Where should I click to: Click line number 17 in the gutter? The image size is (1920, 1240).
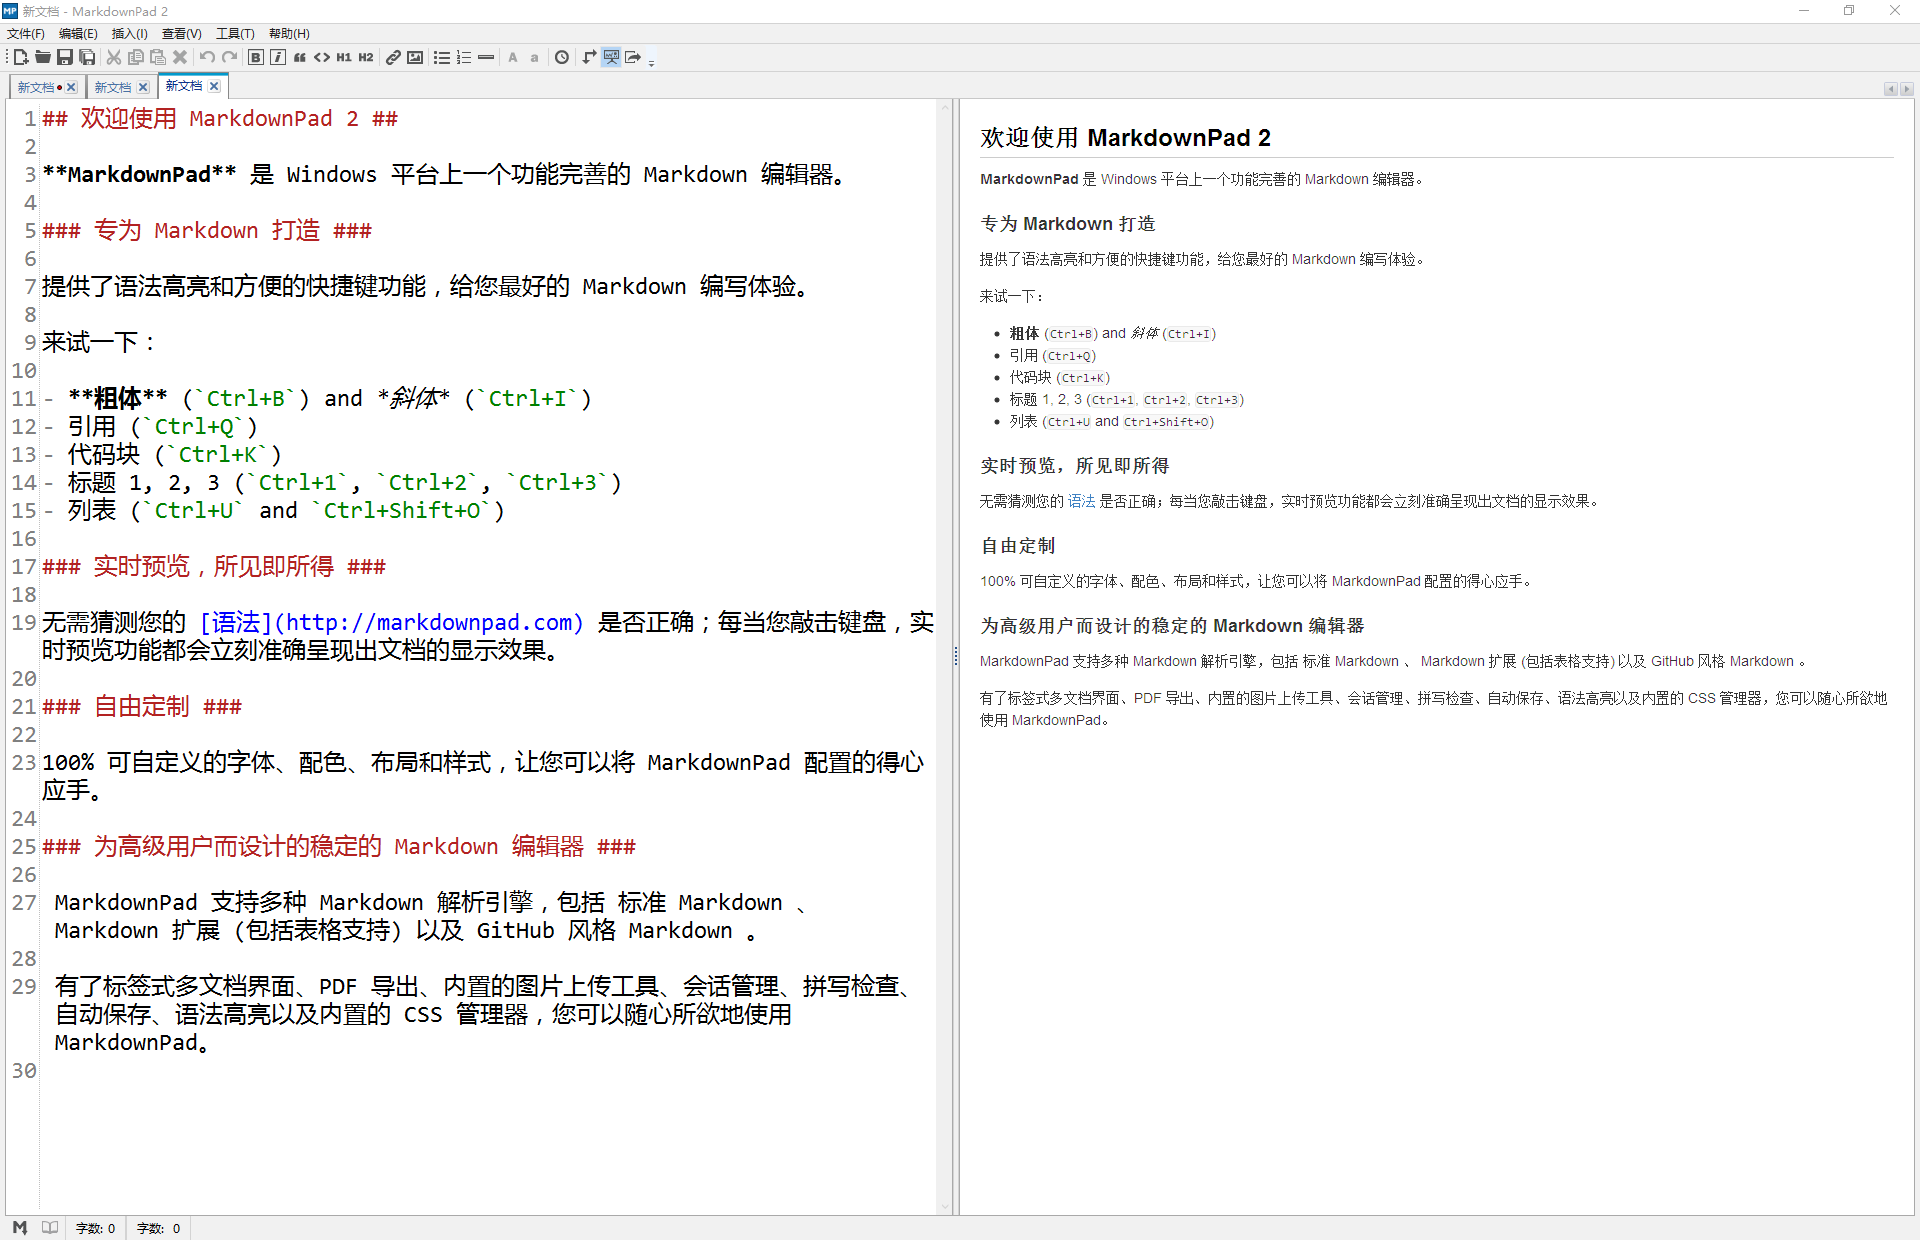(24, 566)
